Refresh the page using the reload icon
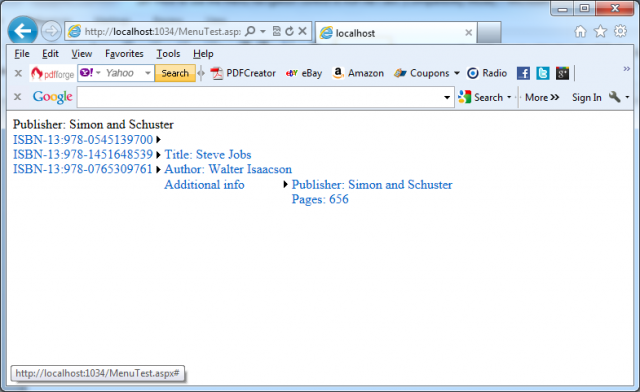The width and height of the screenshot is (640, 392). click(x=289, y=31)
